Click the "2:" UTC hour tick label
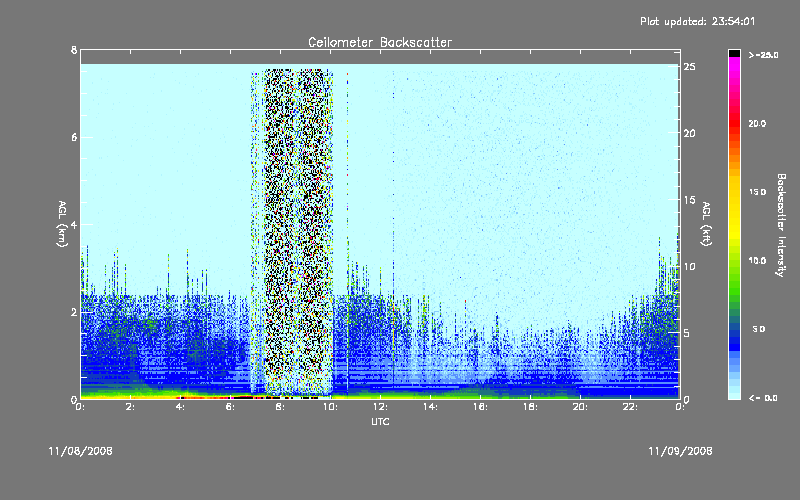 [131, 407]
